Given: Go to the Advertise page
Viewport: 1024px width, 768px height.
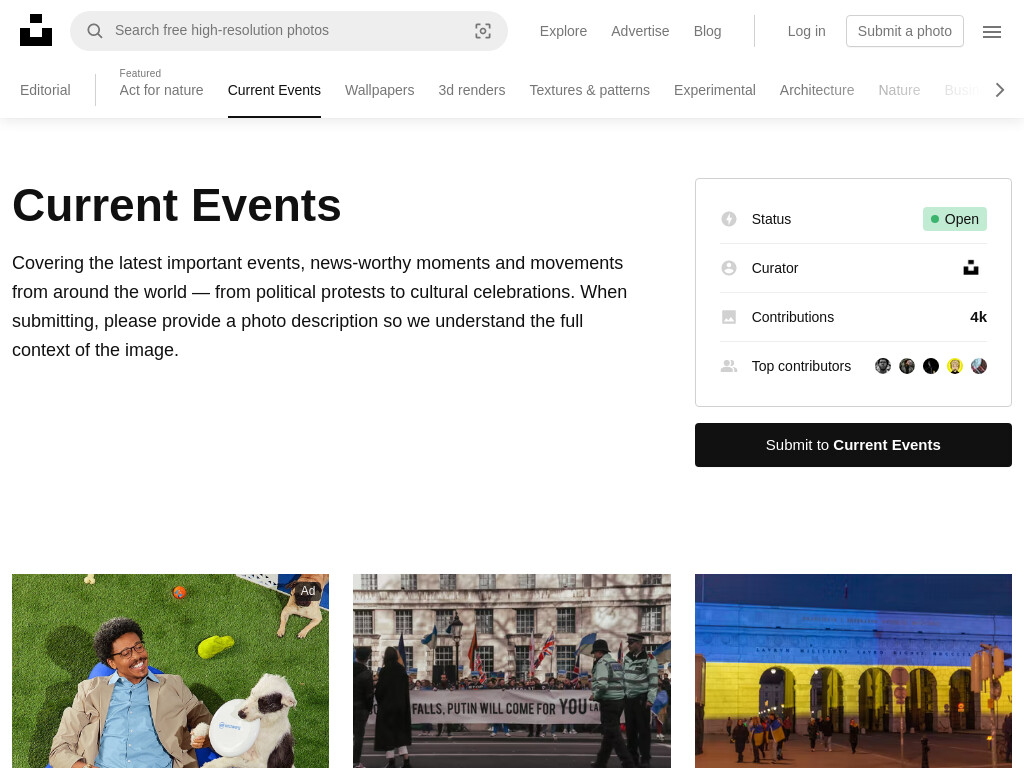Looking at the screenshot, I should click(640, 31).
